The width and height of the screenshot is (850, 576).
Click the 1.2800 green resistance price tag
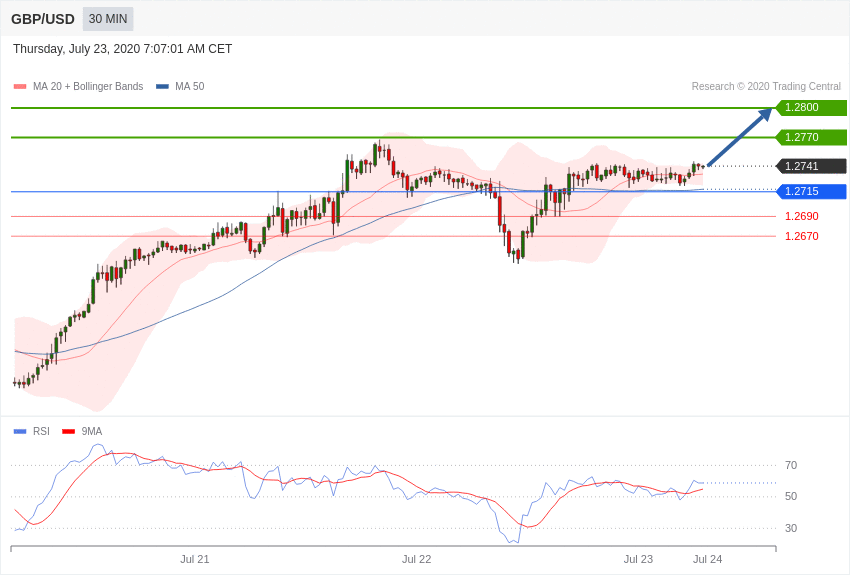coord(811,107)
